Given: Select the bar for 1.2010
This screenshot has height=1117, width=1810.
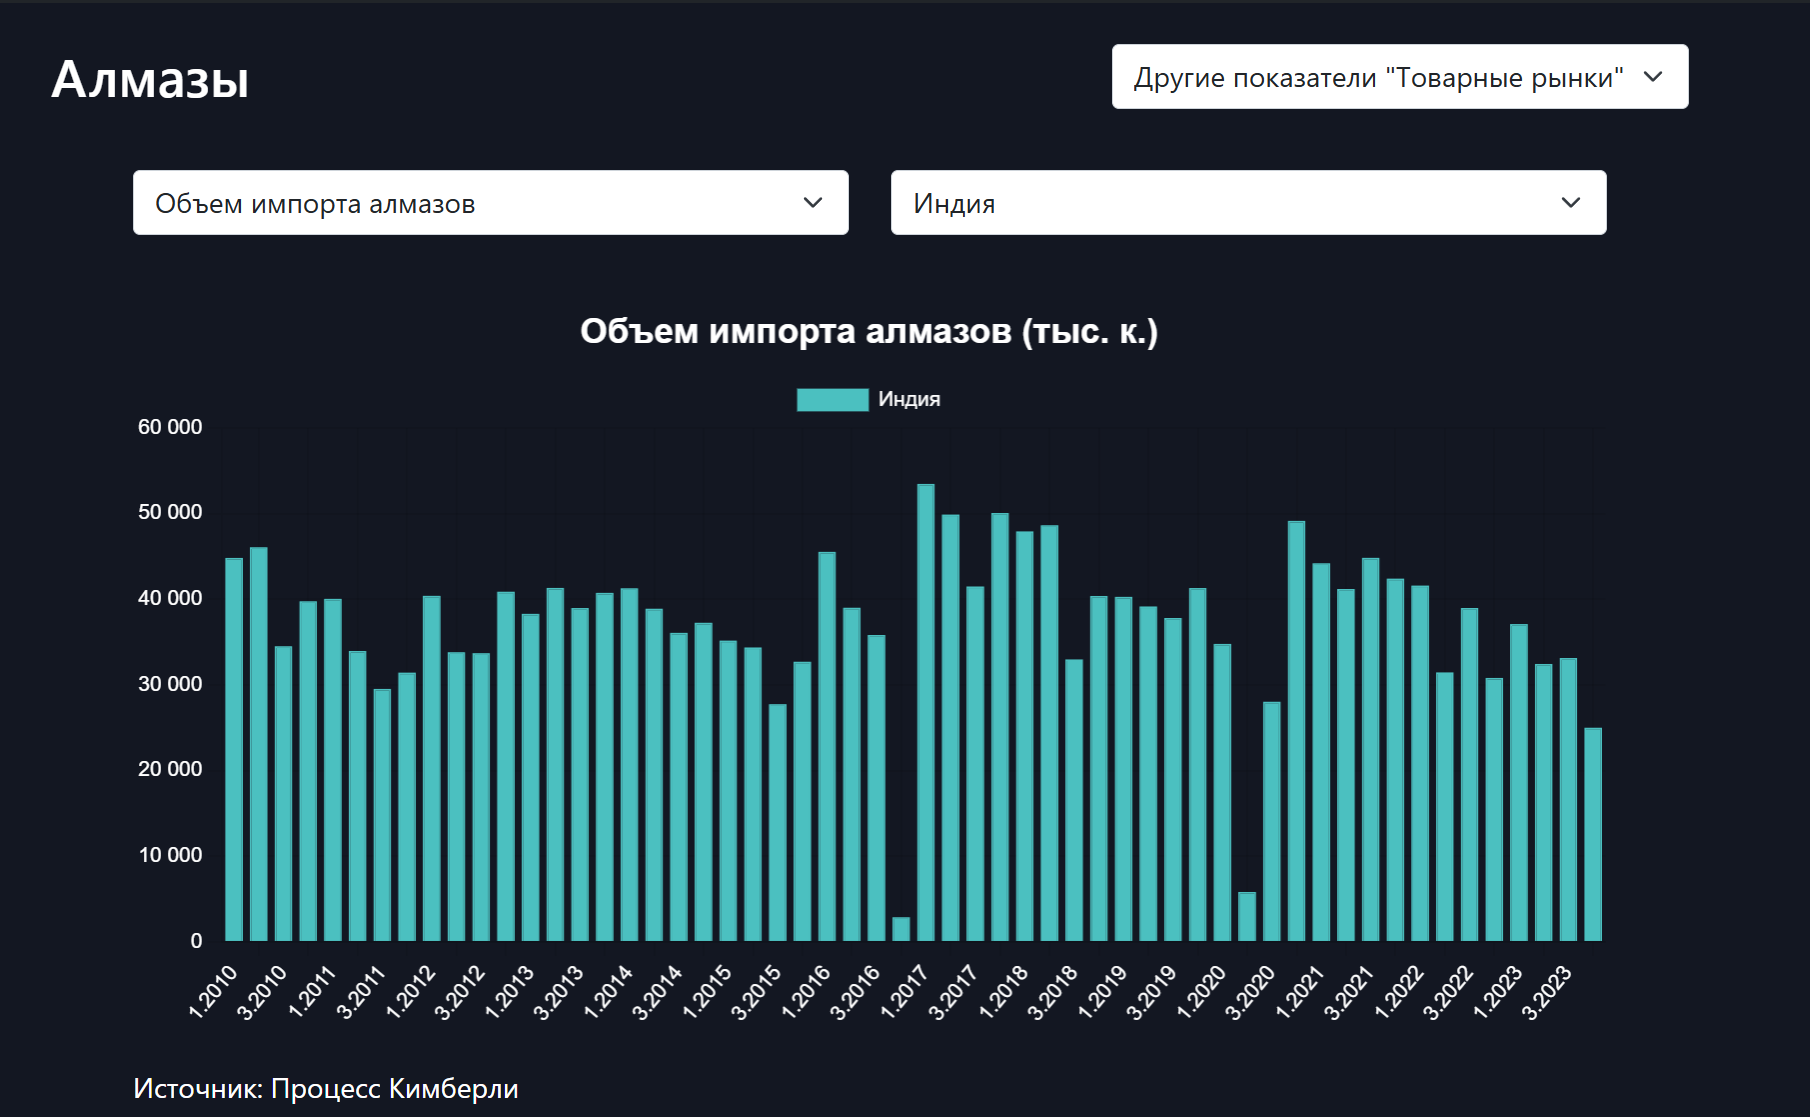Looking at the screenshot, I should pos(234,749).
